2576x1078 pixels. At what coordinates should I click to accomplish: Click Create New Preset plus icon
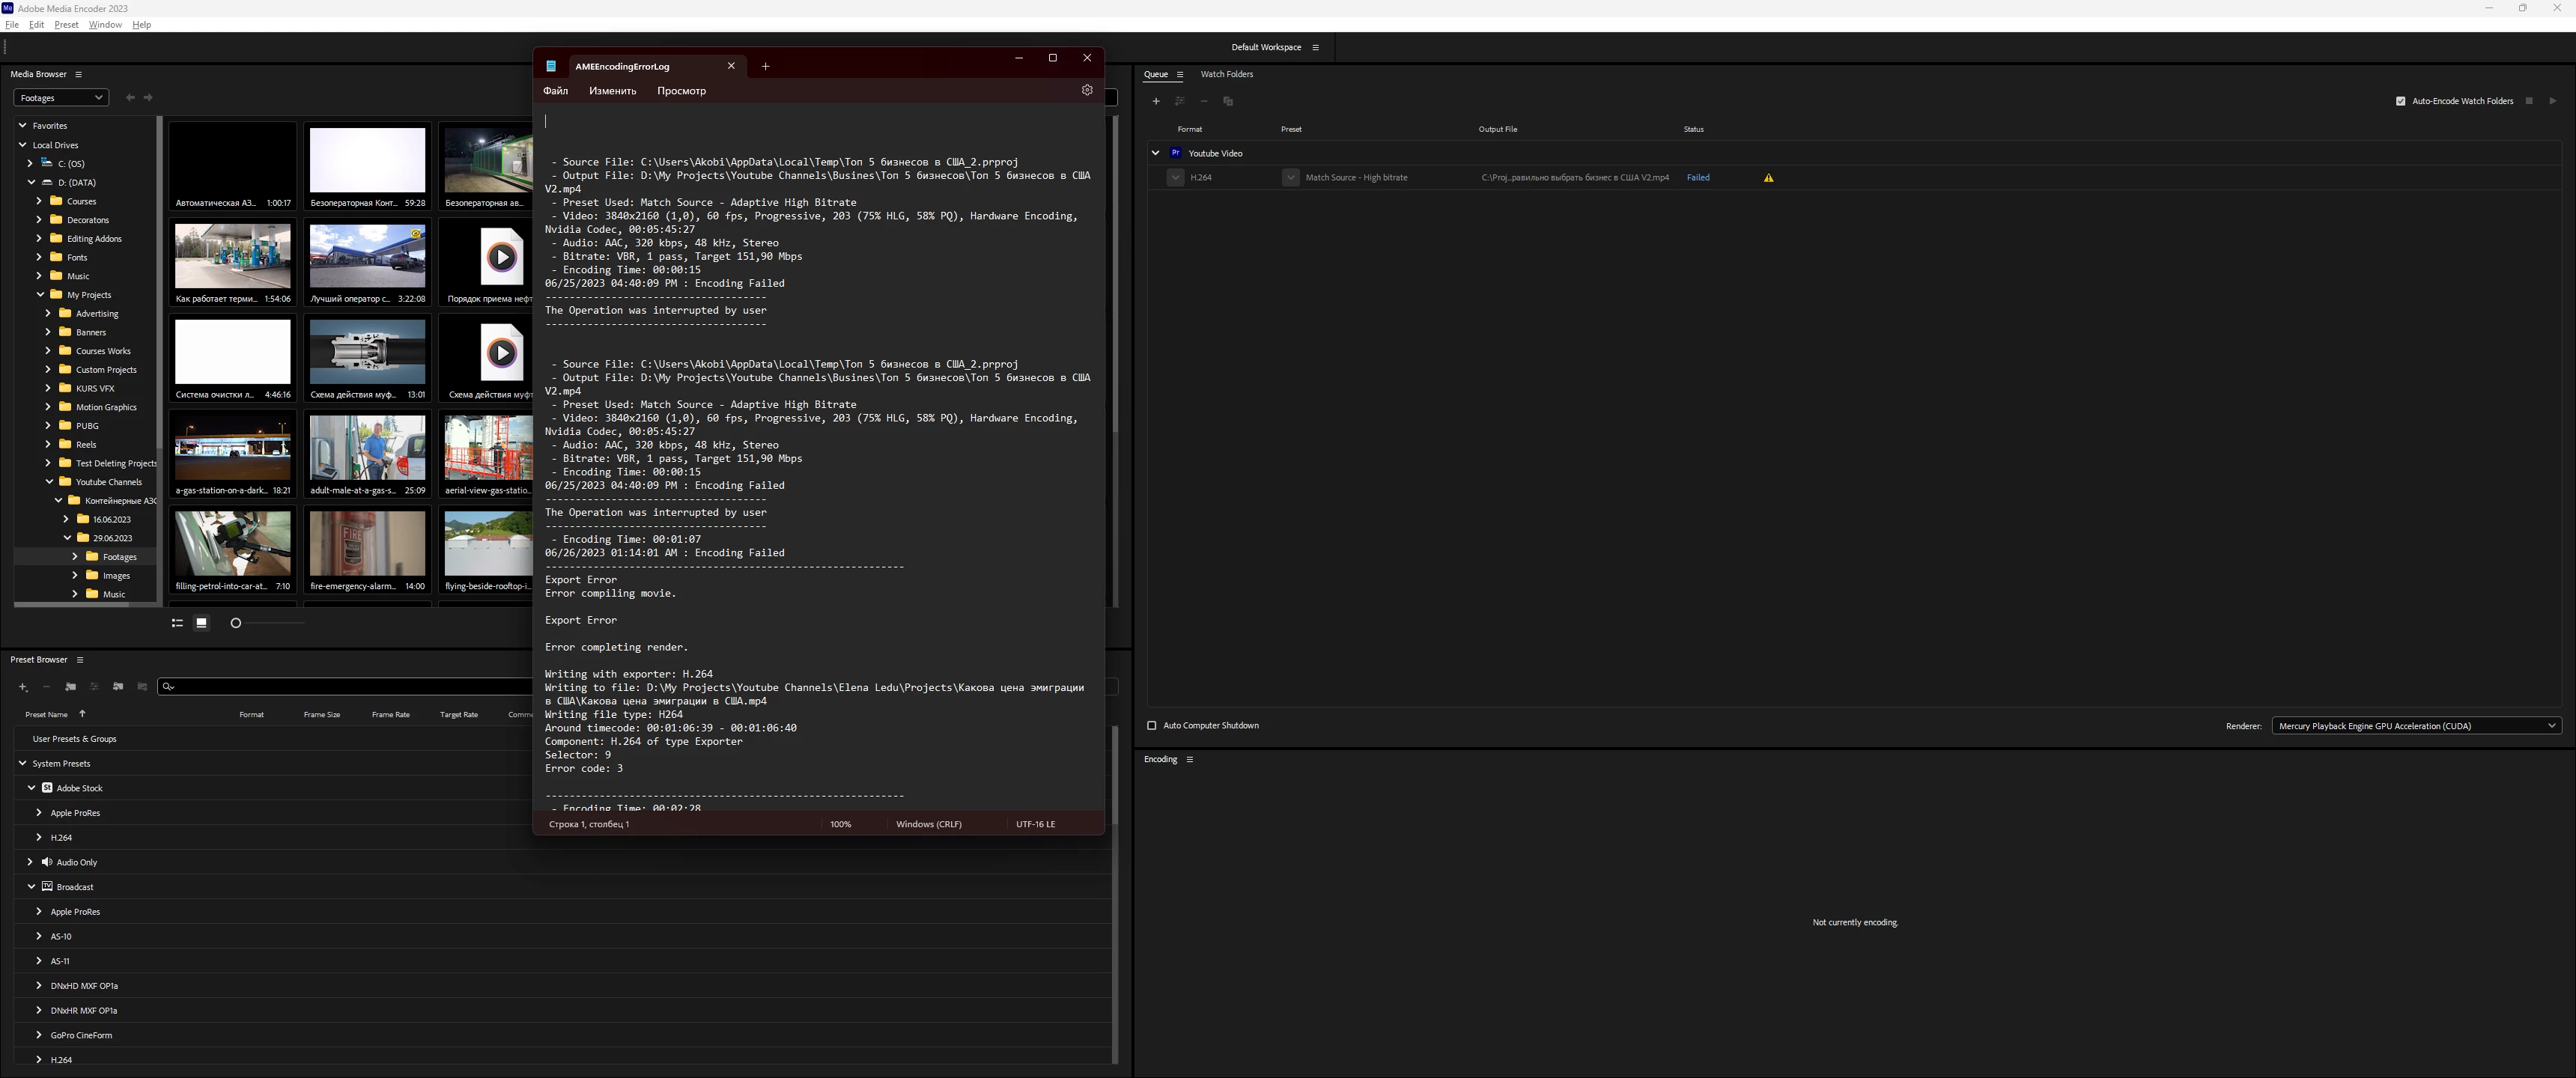tap(23, 687)
